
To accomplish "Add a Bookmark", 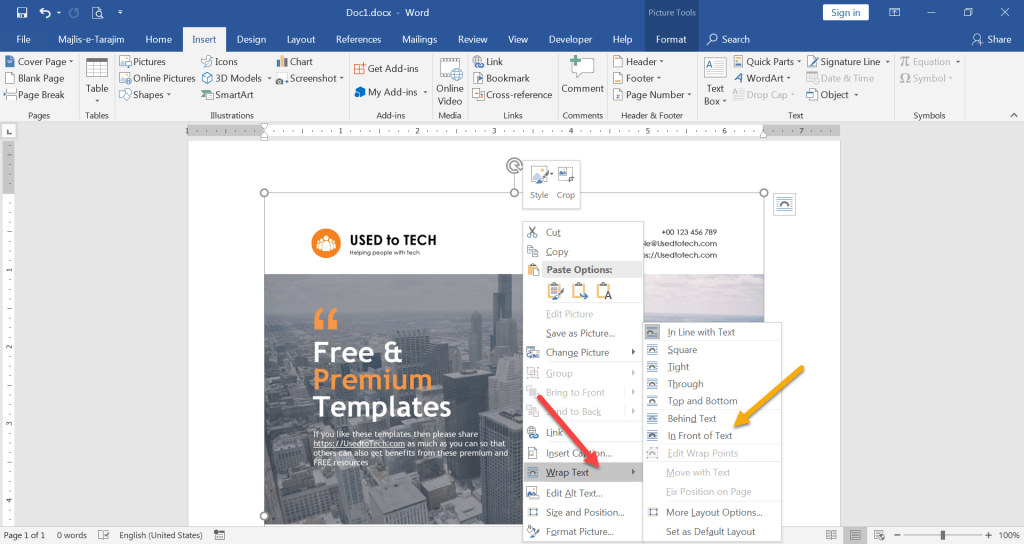I will [x=501, y=78].
